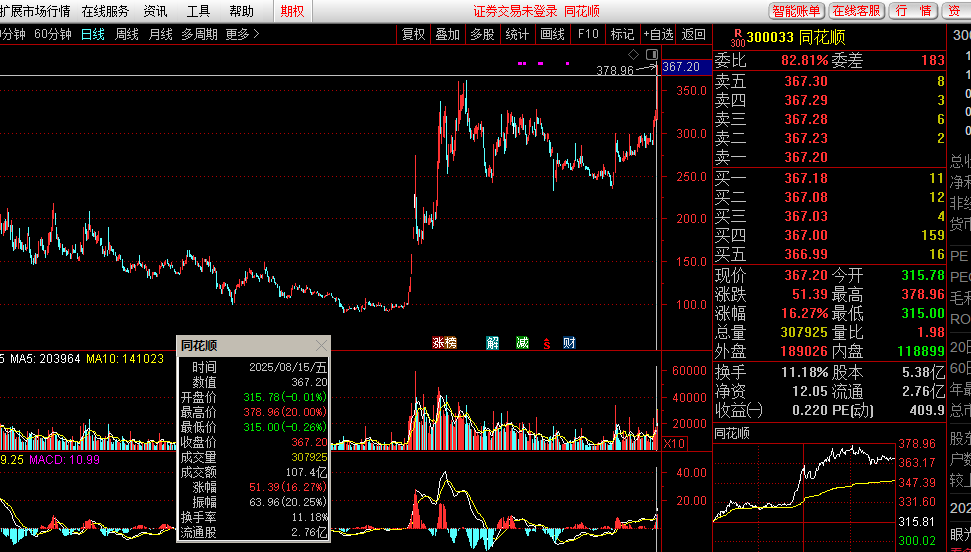Click the 涨榜 marker on the chart
971x552 pixels.
pos(444,343)
